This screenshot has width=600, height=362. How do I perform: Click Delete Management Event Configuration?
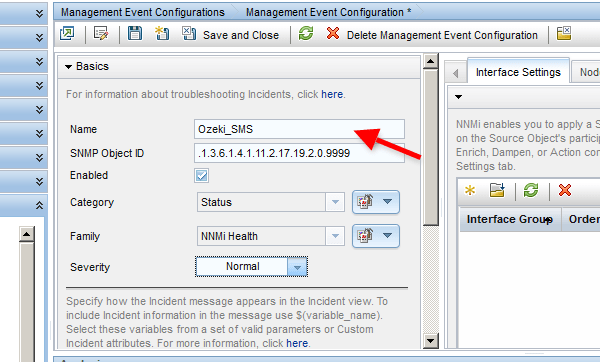[x=432, y=35]
